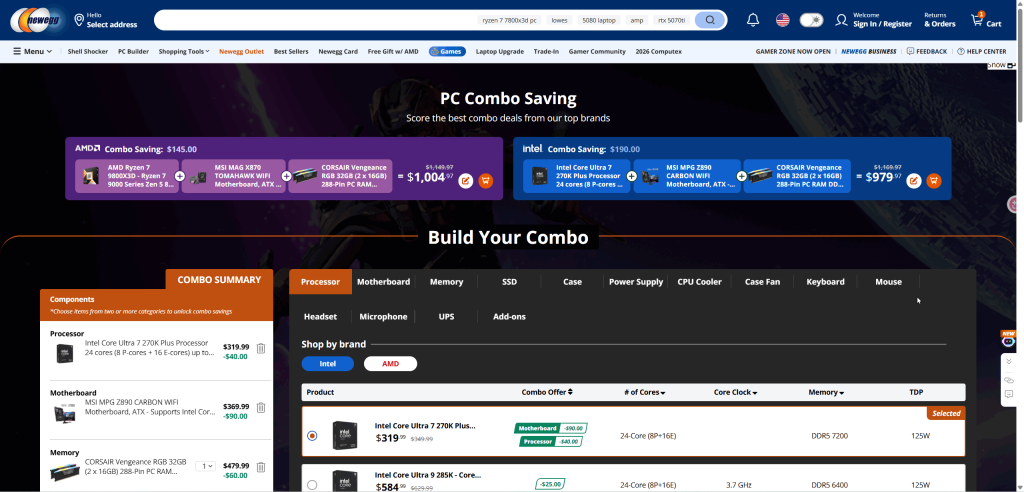
Task: Click the page vertical scrollbar
Action: (1019, 65)
